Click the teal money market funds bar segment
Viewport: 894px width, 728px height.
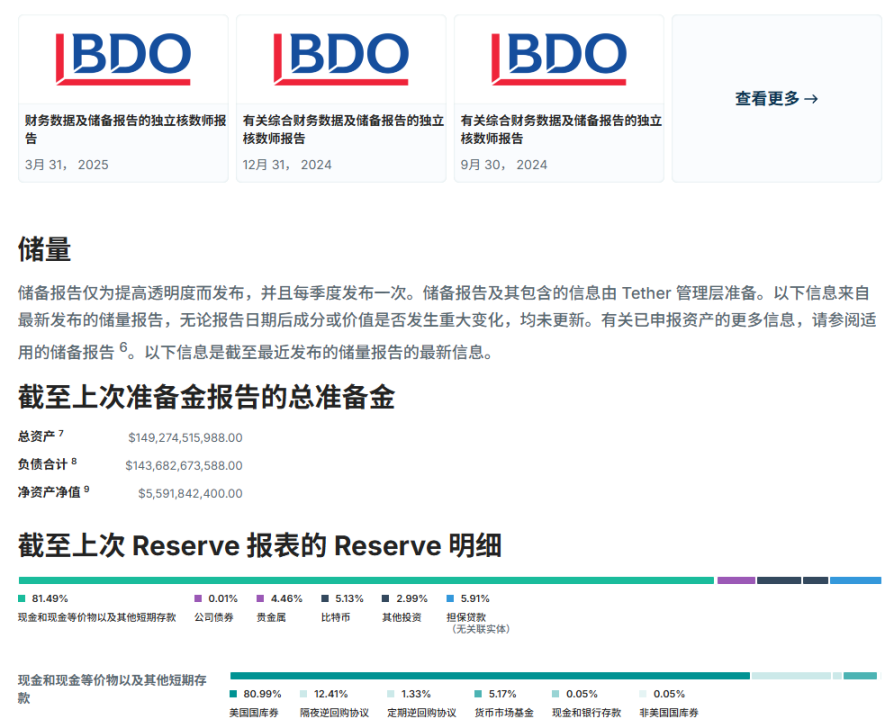(x=860, y=676)
